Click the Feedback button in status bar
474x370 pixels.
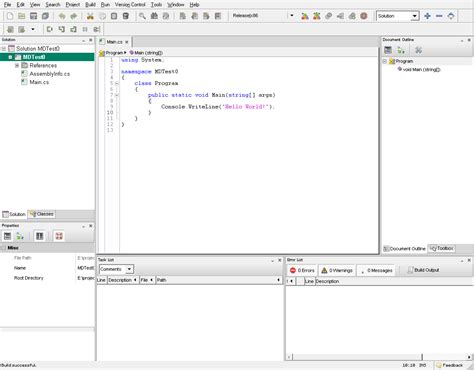point(450,365)
